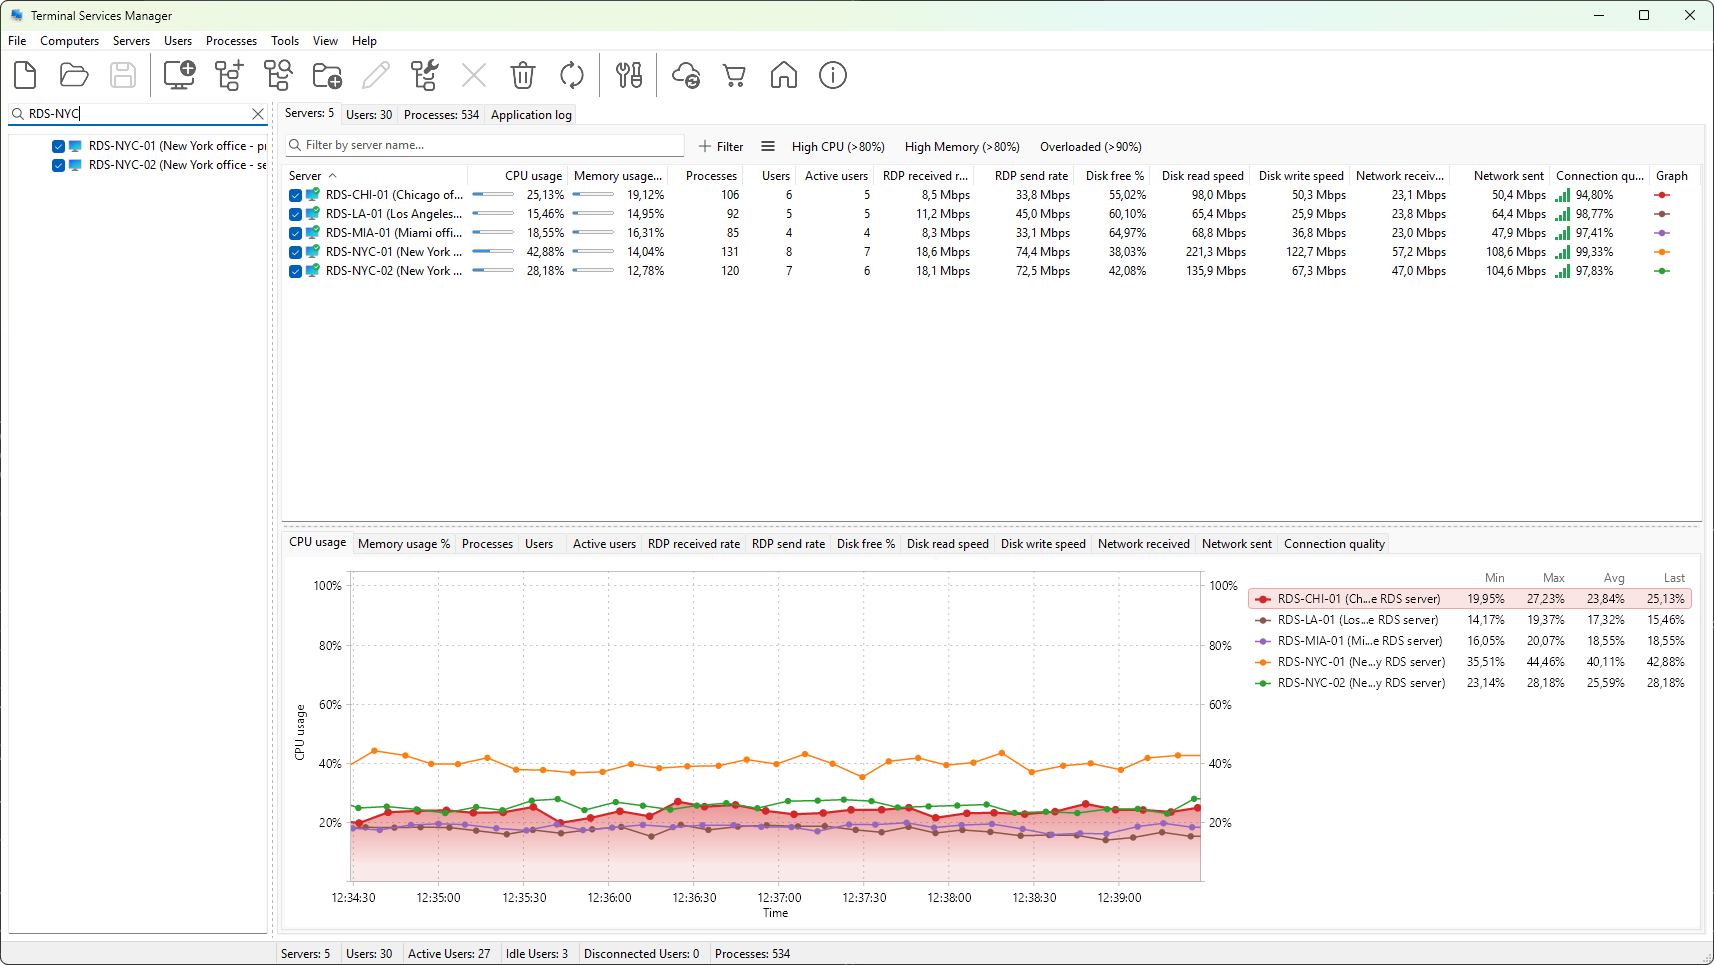Image resolution: width=1714 pixels, height=965 pixels.
Task: Click the cloud update check icon
Action: coord(686,75)
